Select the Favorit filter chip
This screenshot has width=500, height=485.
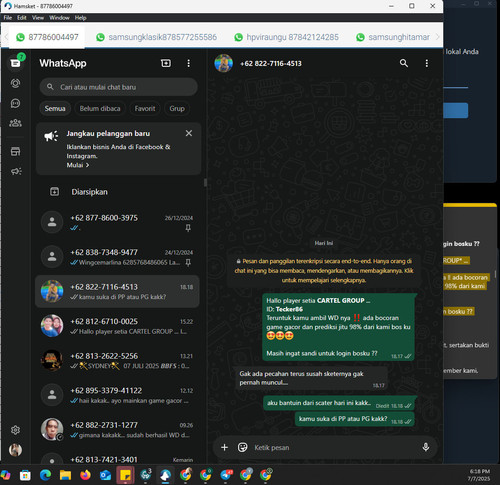(145, 108)
